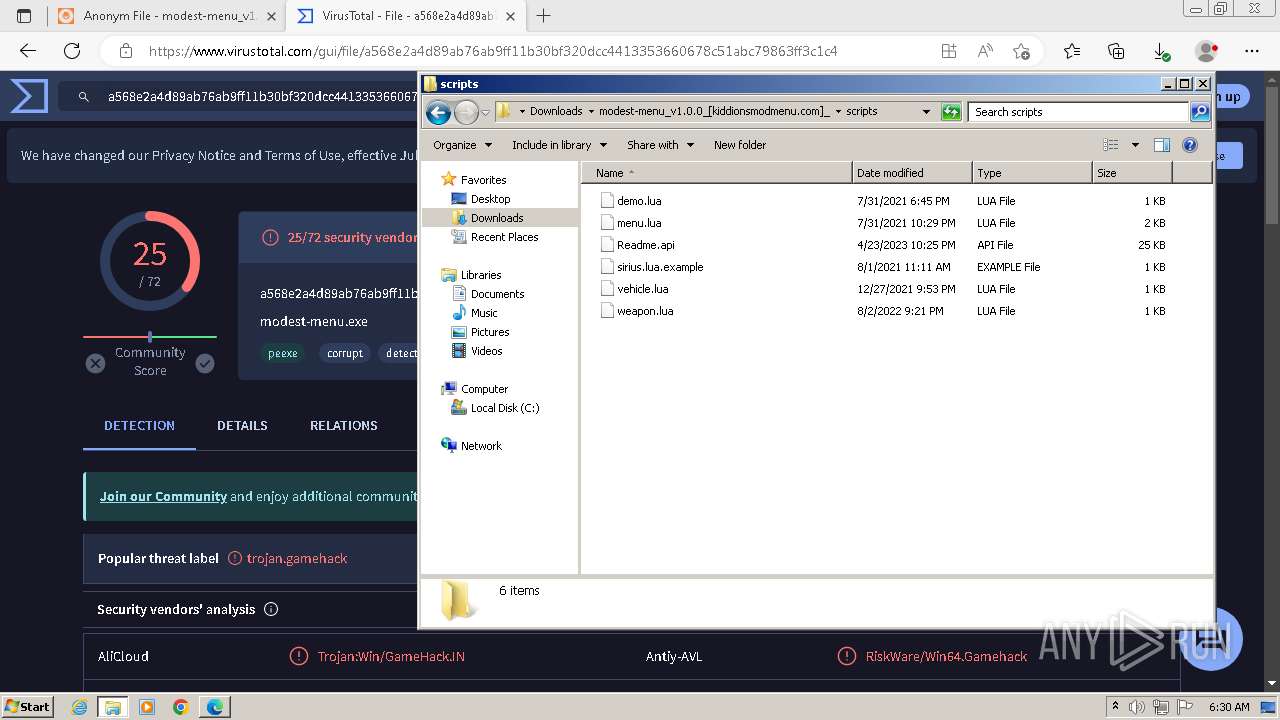Open Music library
This screenshot has width=1280, height=720.
point(484,313)
